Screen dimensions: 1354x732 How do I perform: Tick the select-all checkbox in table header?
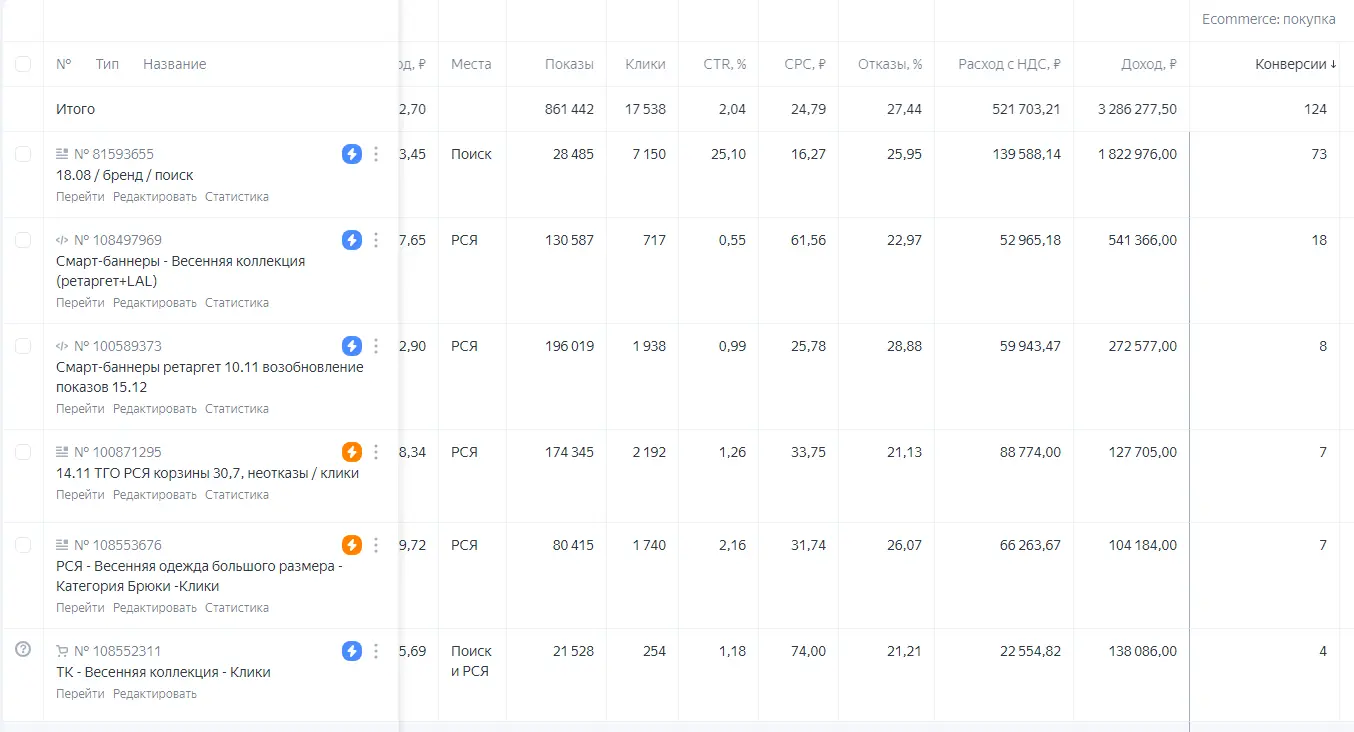click(23, 64)
